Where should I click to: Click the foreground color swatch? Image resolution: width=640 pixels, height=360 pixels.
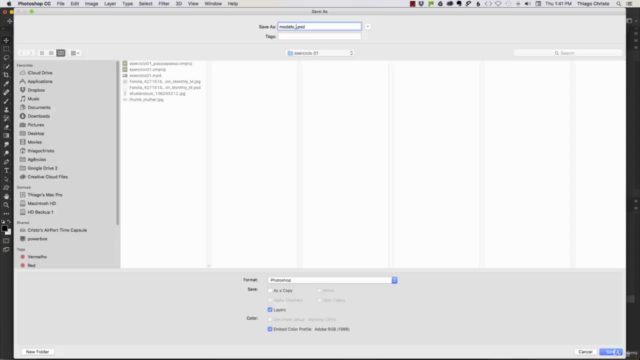4,229
